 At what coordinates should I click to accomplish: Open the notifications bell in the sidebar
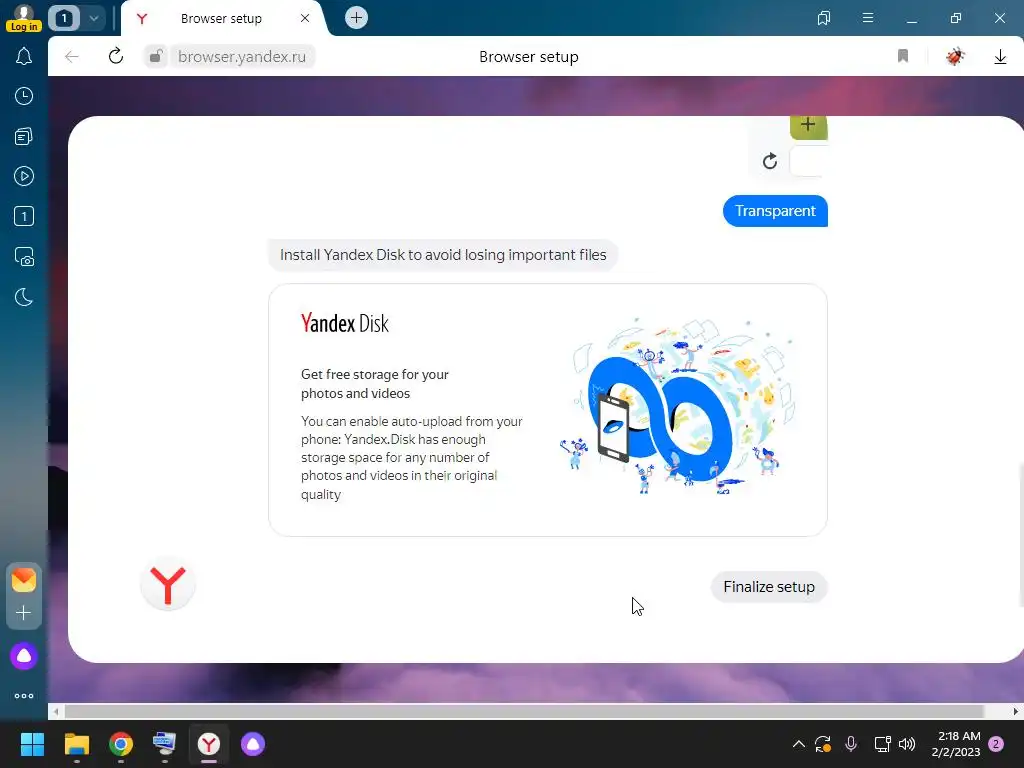(24, 57)
